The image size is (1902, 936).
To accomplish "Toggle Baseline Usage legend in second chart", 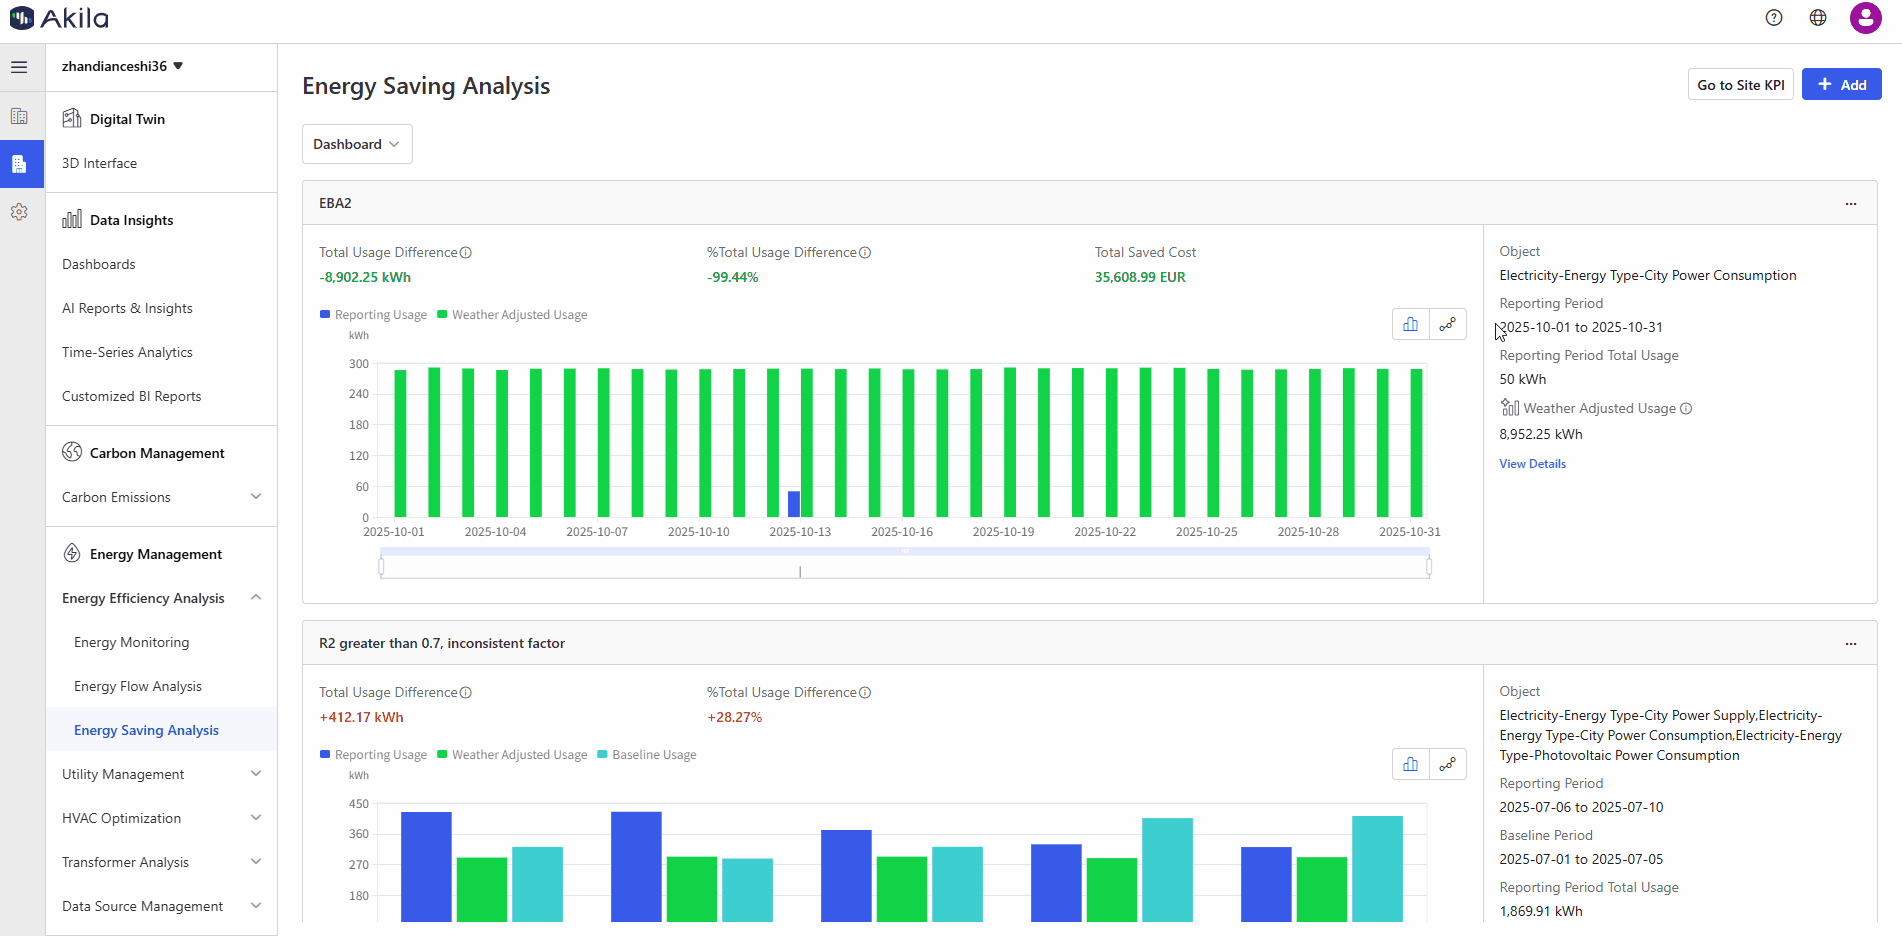I will [647, 755].
